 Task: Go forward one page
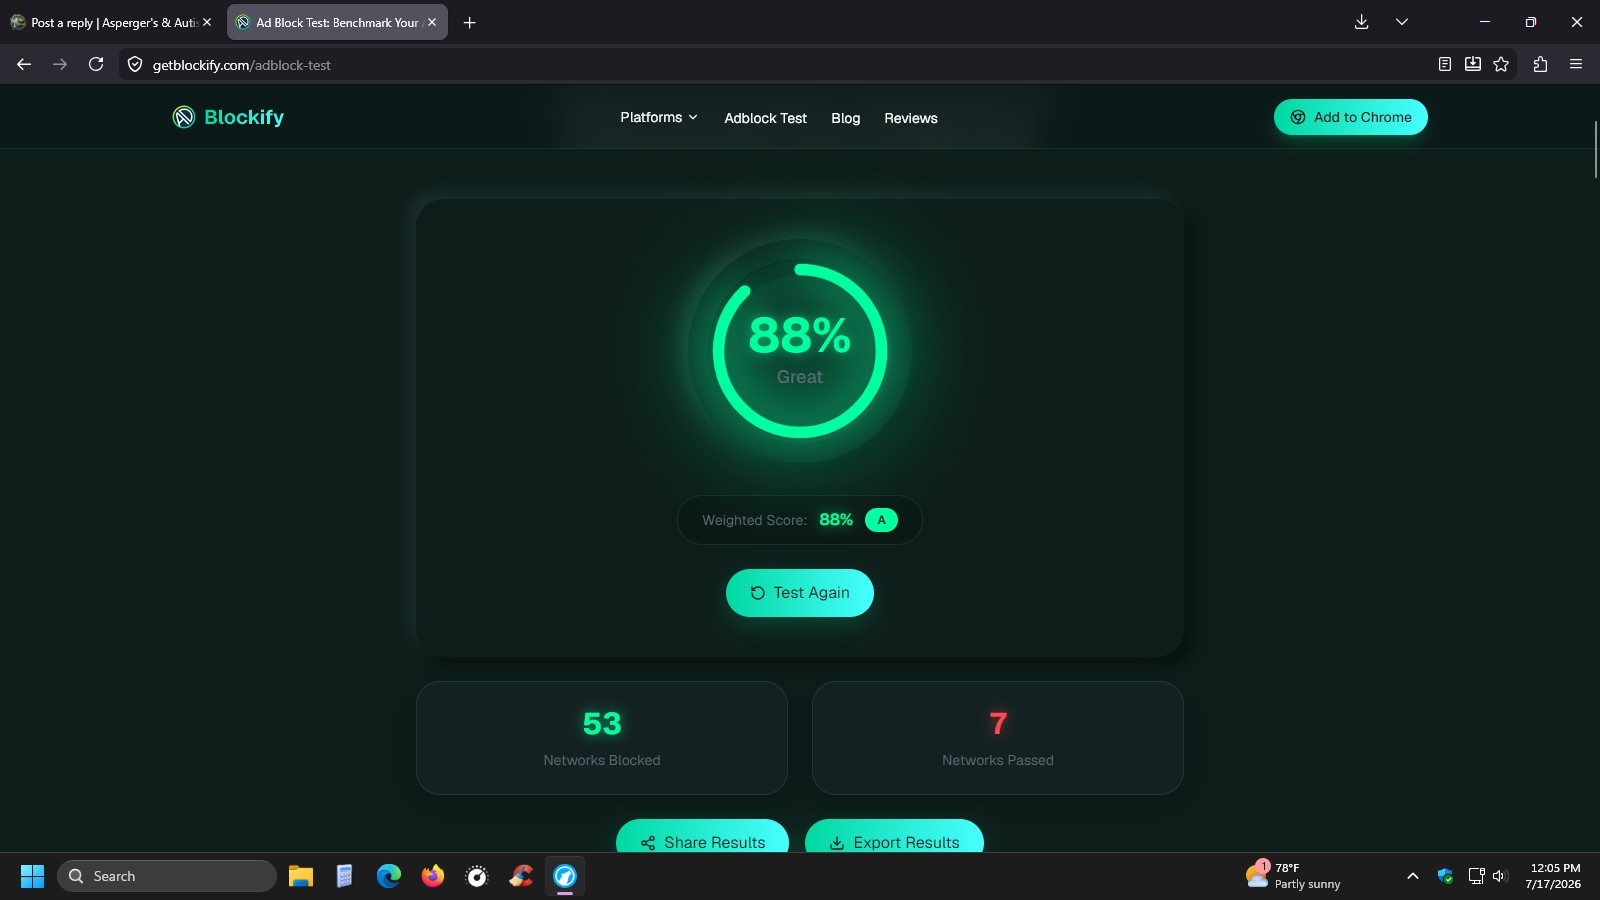(x=60, y=64)
